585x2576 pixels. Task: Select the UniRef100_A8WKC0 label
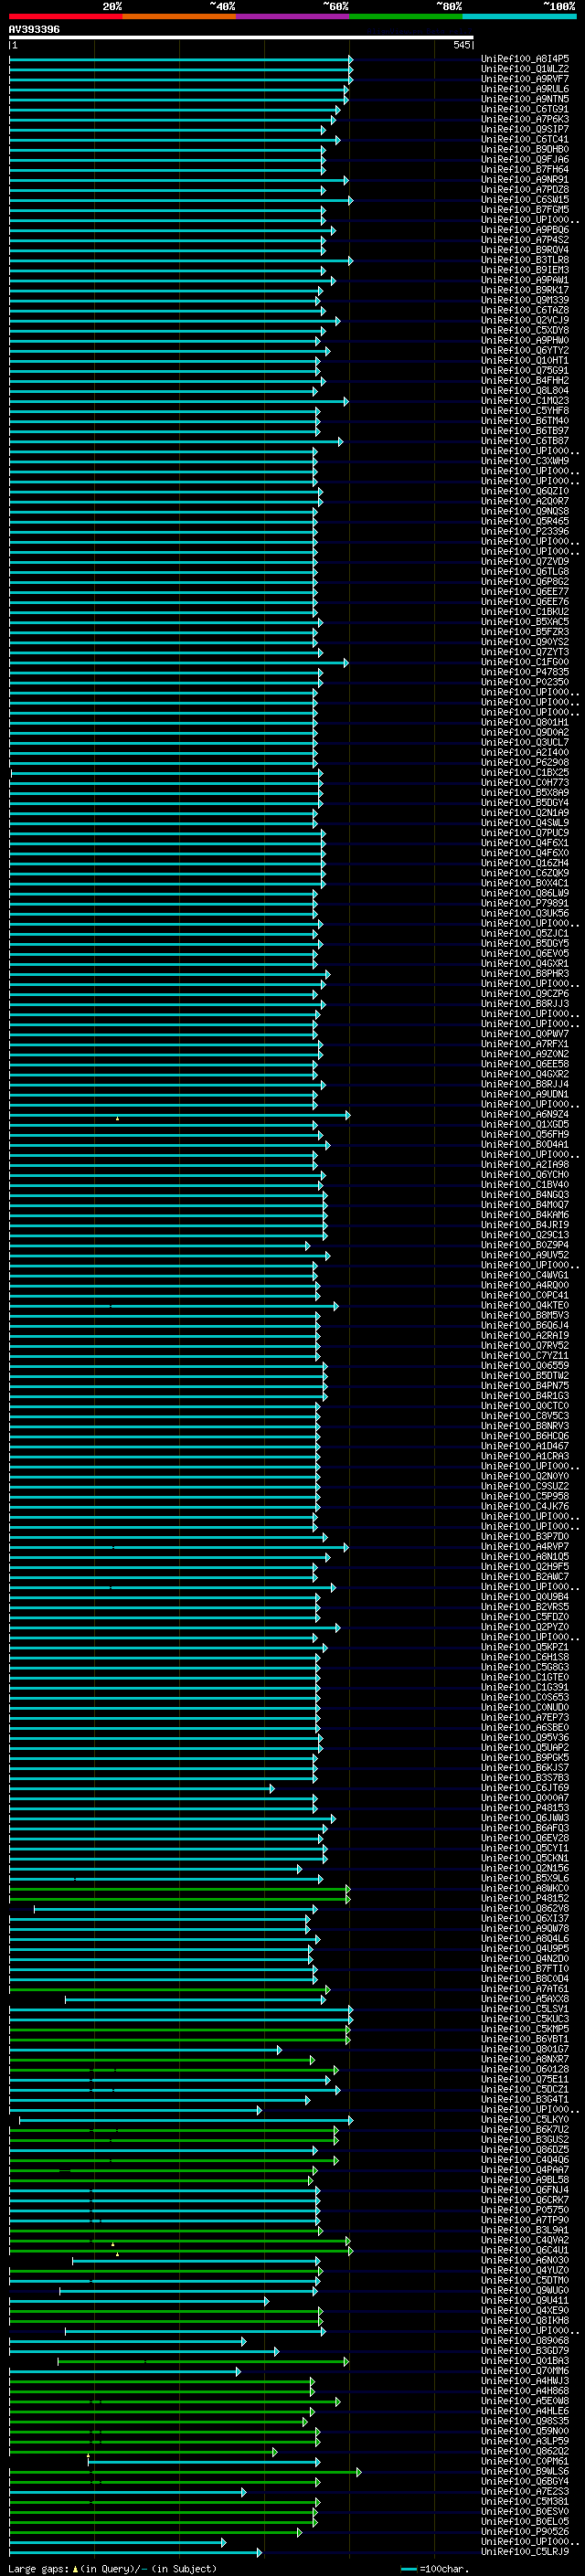tap(525, 1889)
